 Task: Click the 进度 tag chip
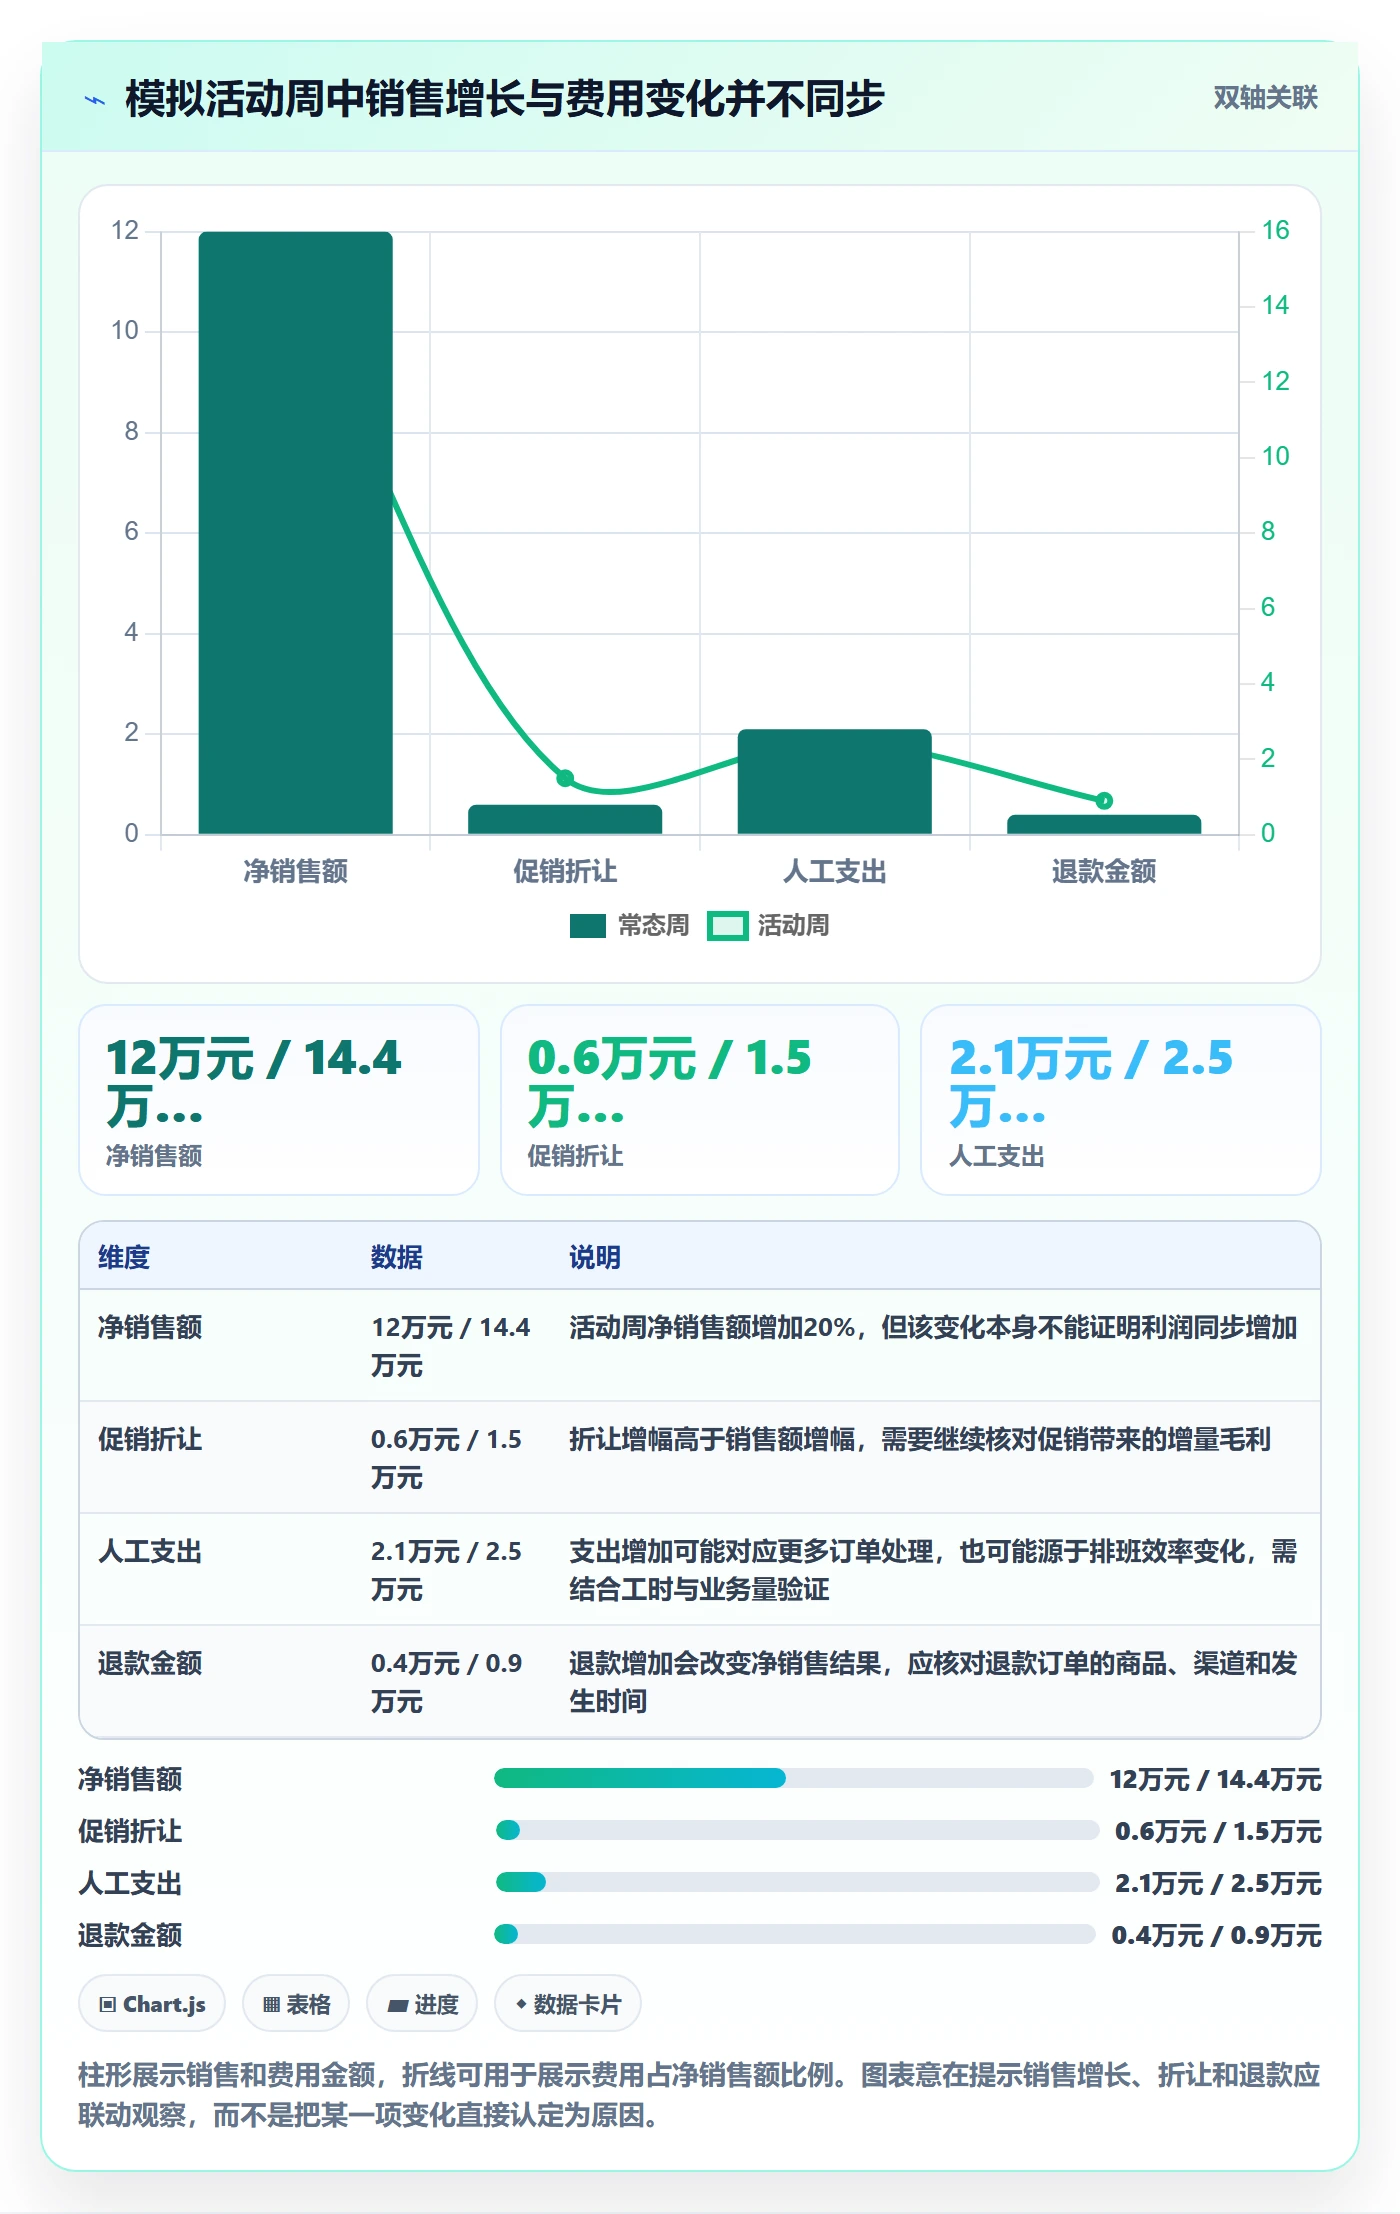[x=422, y=2004]
